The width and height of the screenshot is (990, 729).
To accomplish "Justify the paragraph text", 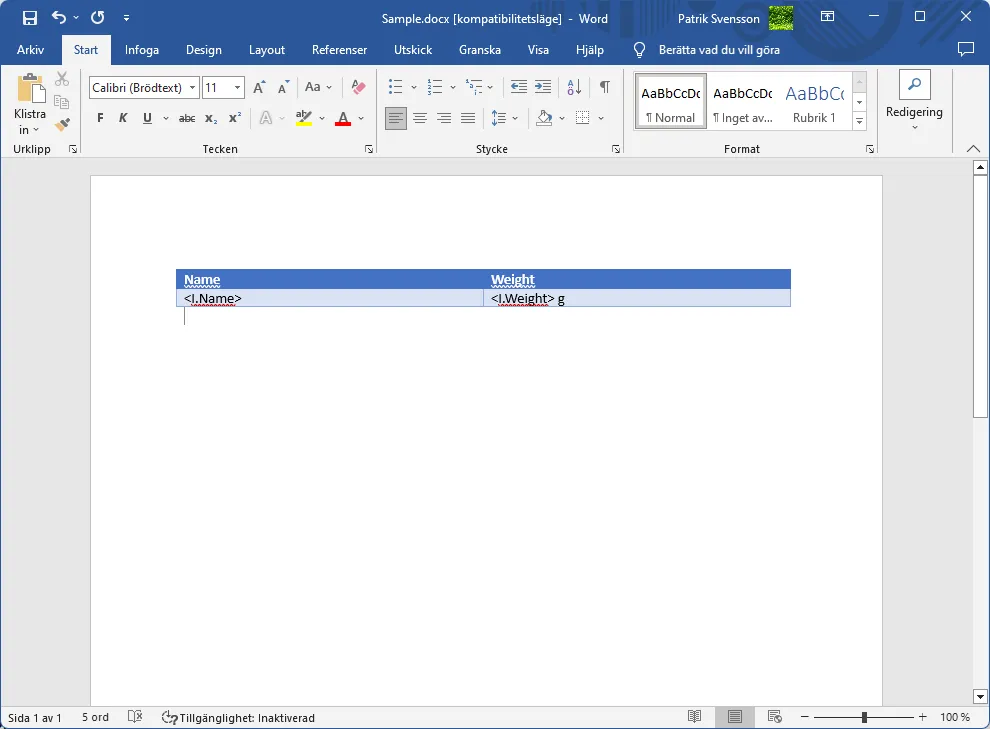I will (x=468, y=118).
